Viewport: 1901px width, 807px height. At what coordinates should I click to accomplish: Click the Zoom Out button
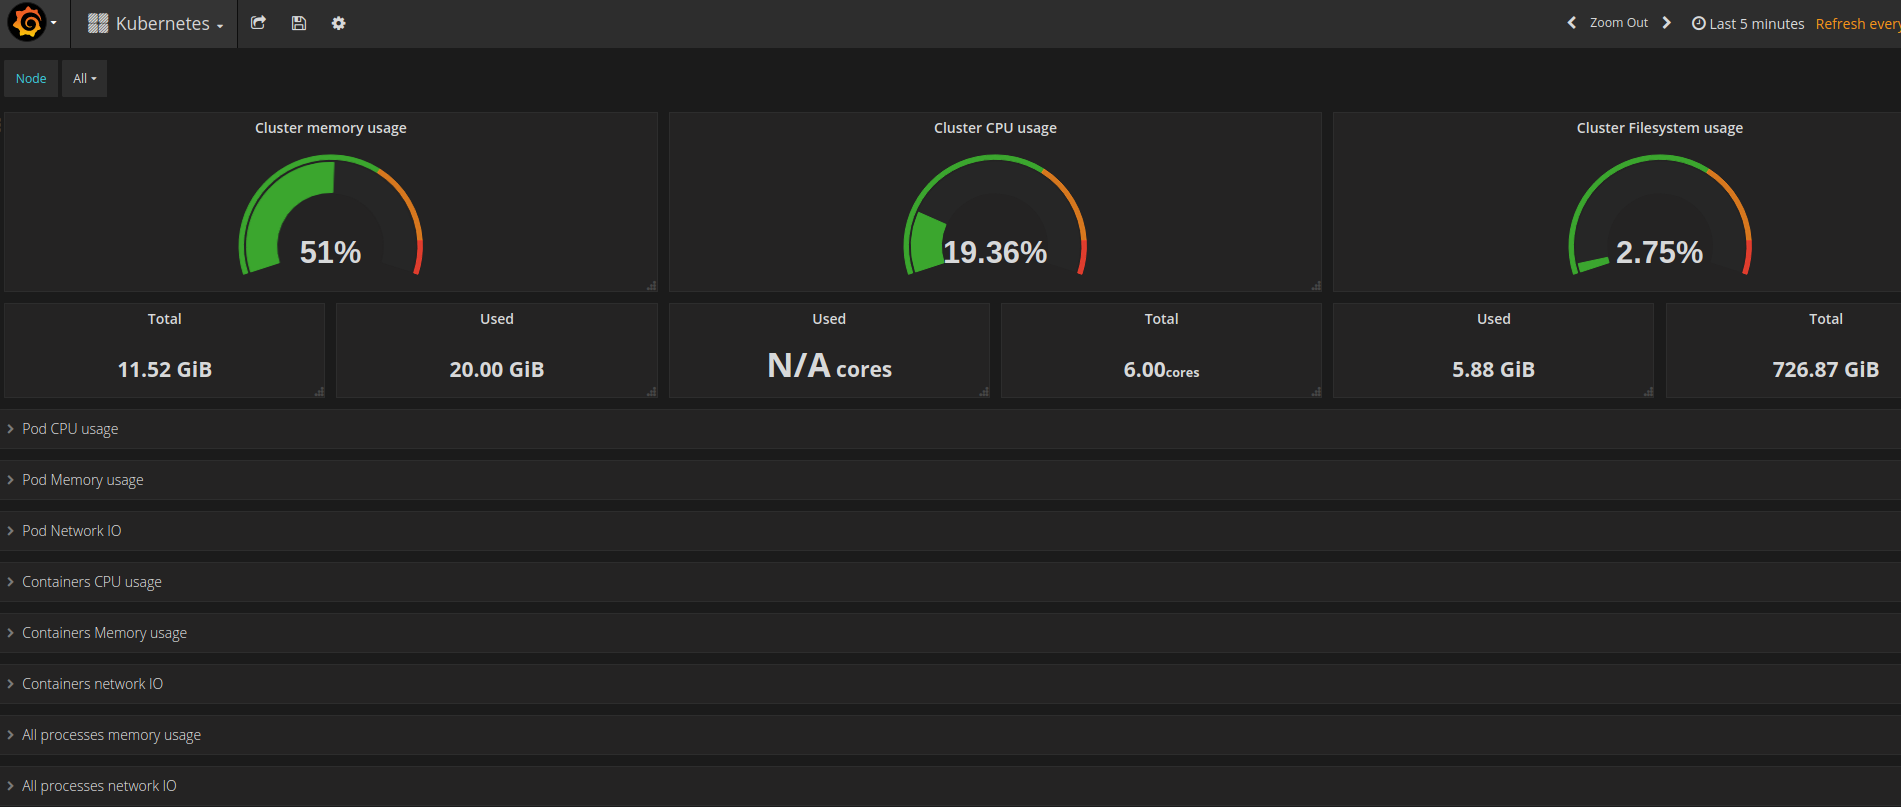tap(1618, 23)
